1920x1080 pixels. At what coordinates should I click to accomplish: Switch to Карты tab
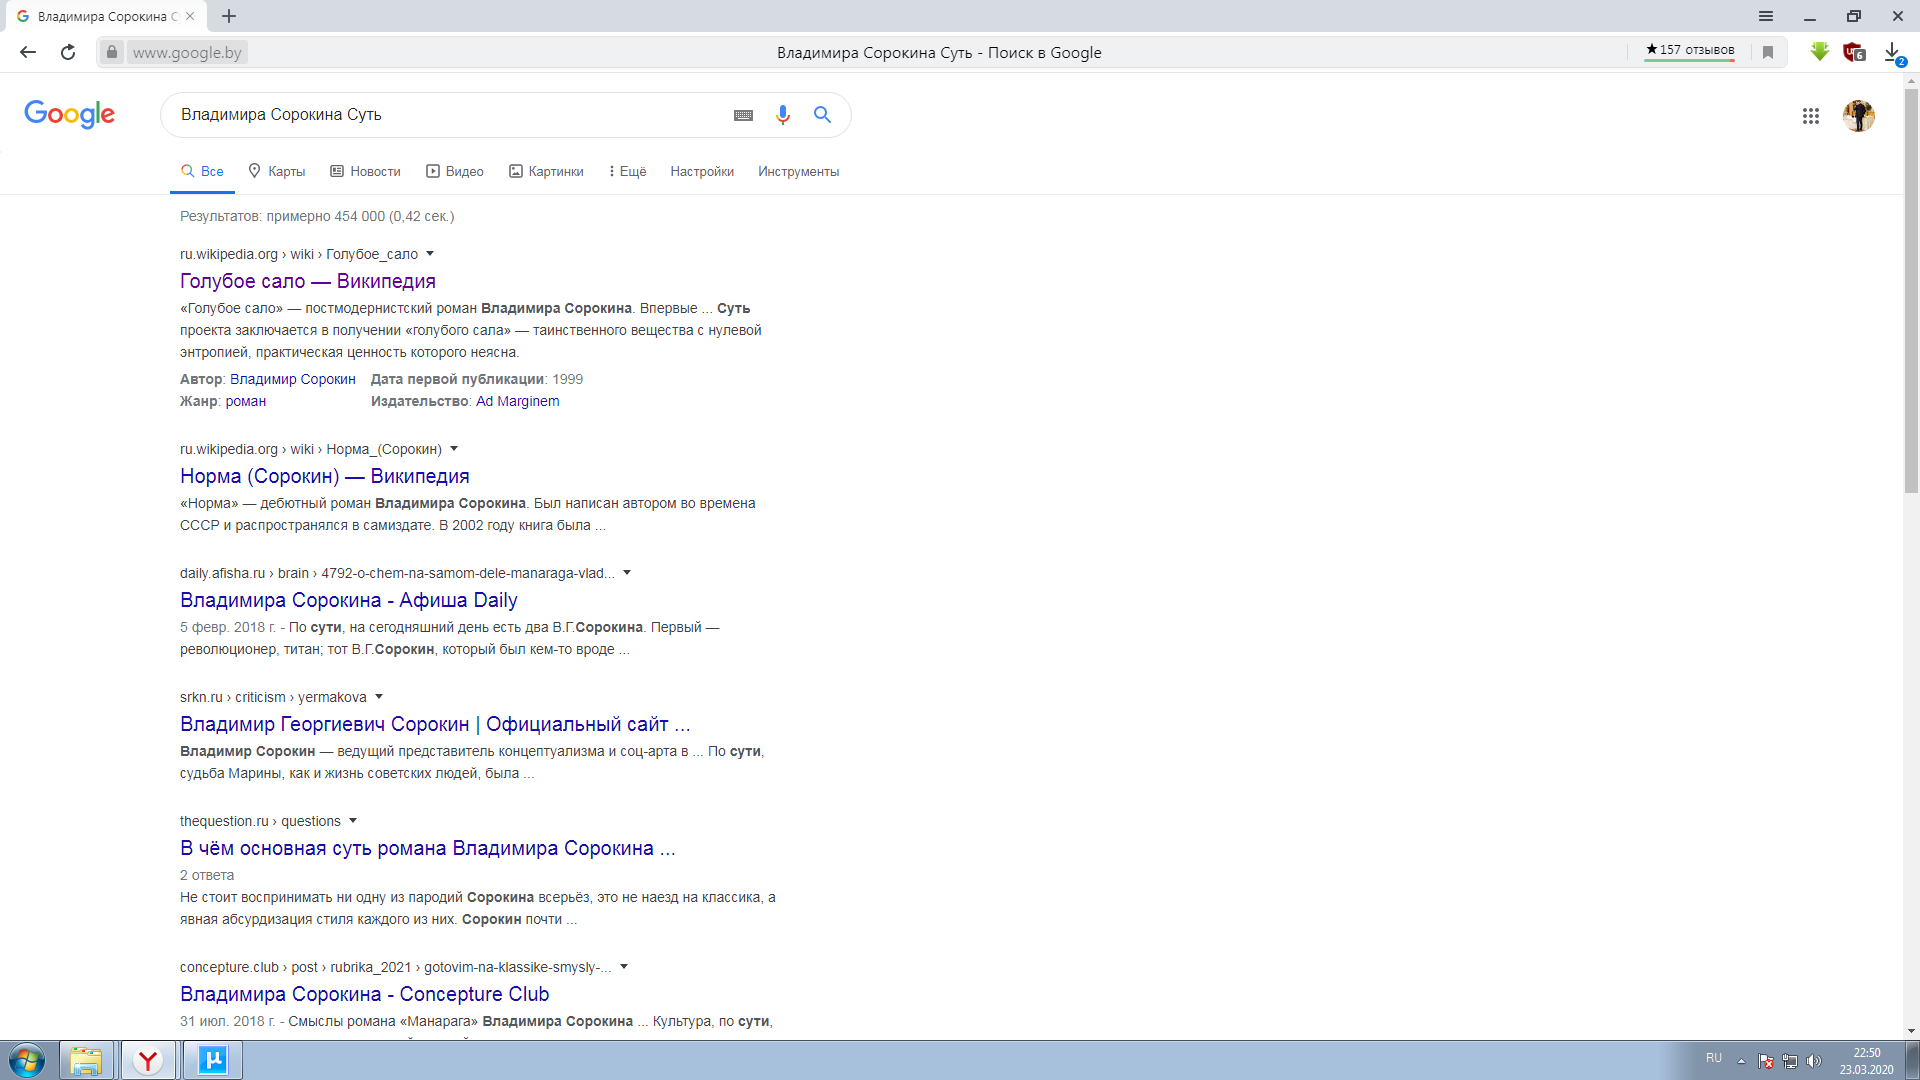click(277, 172)
